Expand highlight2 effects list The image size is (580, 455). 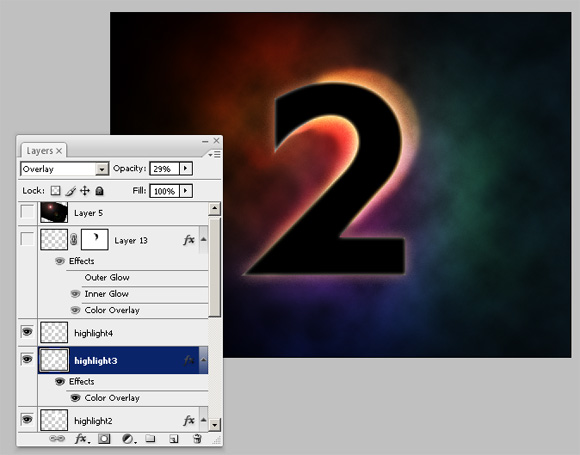tap(203, 420)
